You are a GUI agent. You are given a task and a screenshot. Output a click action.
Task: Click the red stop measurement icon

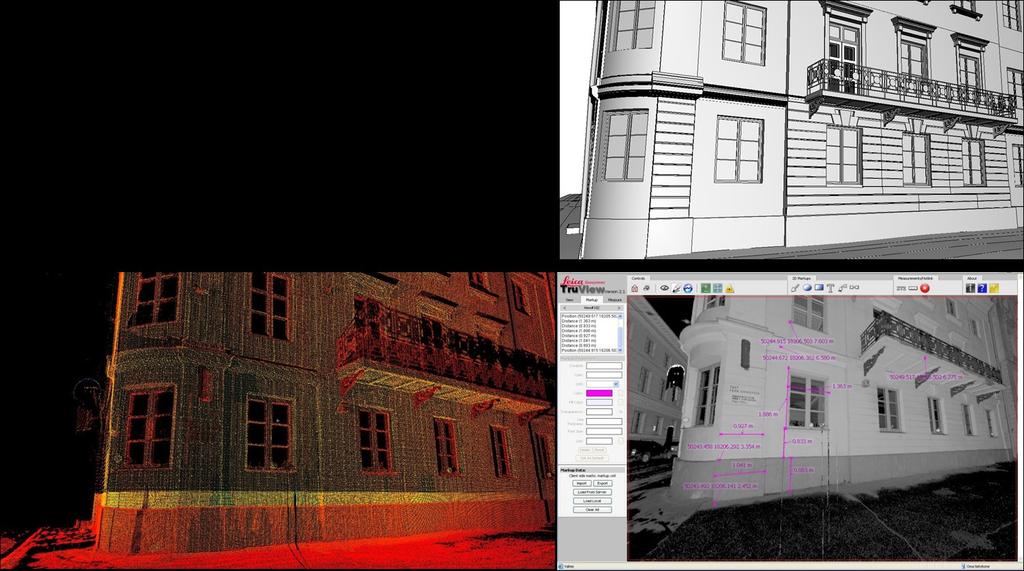[925, 288]
